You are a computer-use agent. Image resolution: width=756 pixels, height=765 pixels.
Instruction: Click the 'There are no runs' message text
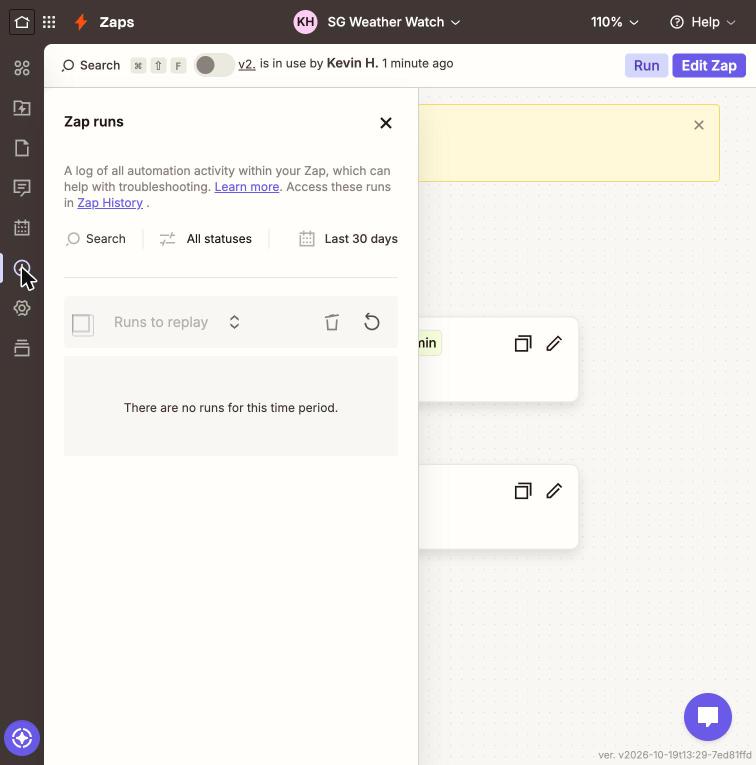[231, 407]
